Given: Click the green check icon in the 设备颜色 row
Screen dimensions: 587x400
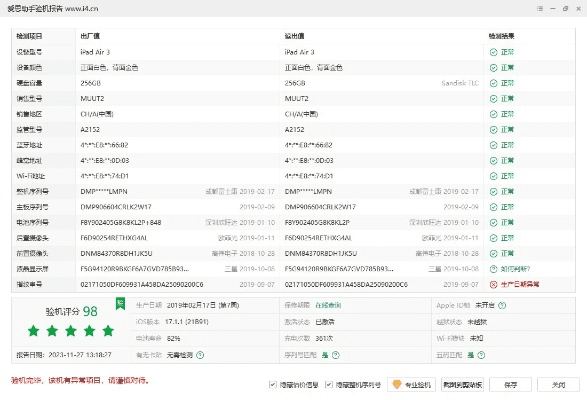Looking at the screenshot, I should tap(493, 67).
